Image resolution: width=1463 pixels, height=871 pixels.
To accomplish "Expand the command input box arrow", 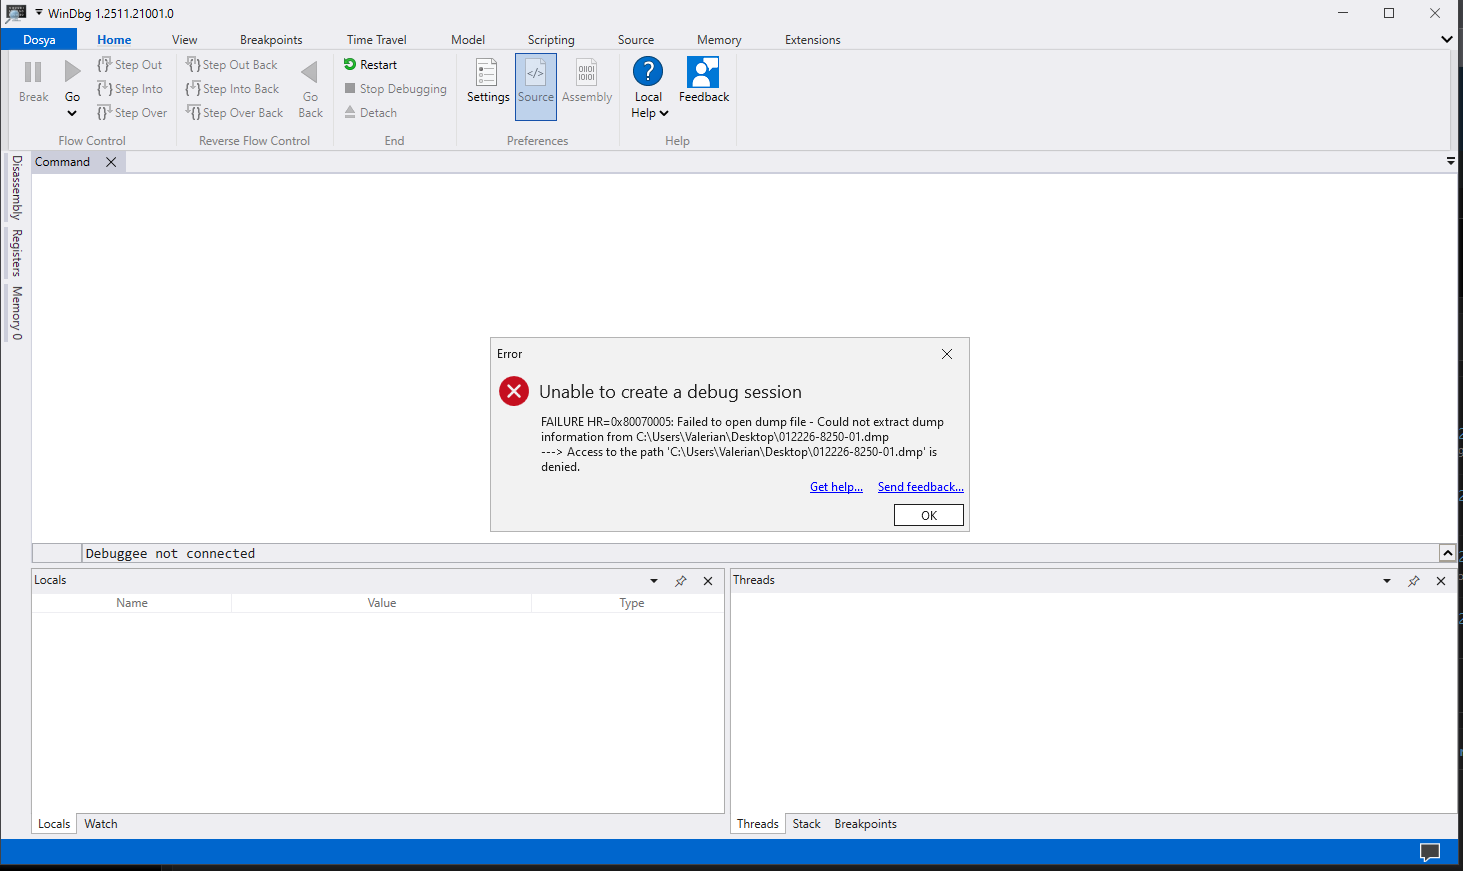I will point(1447,553).
